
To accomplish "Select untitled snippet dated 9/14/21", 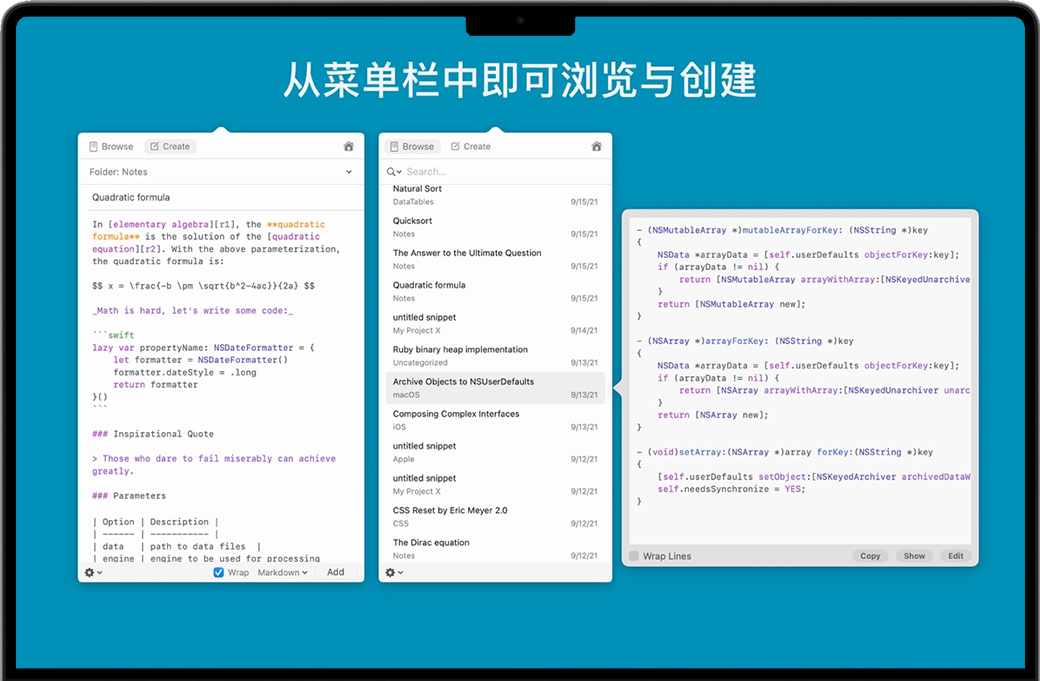I will point(495,324).
